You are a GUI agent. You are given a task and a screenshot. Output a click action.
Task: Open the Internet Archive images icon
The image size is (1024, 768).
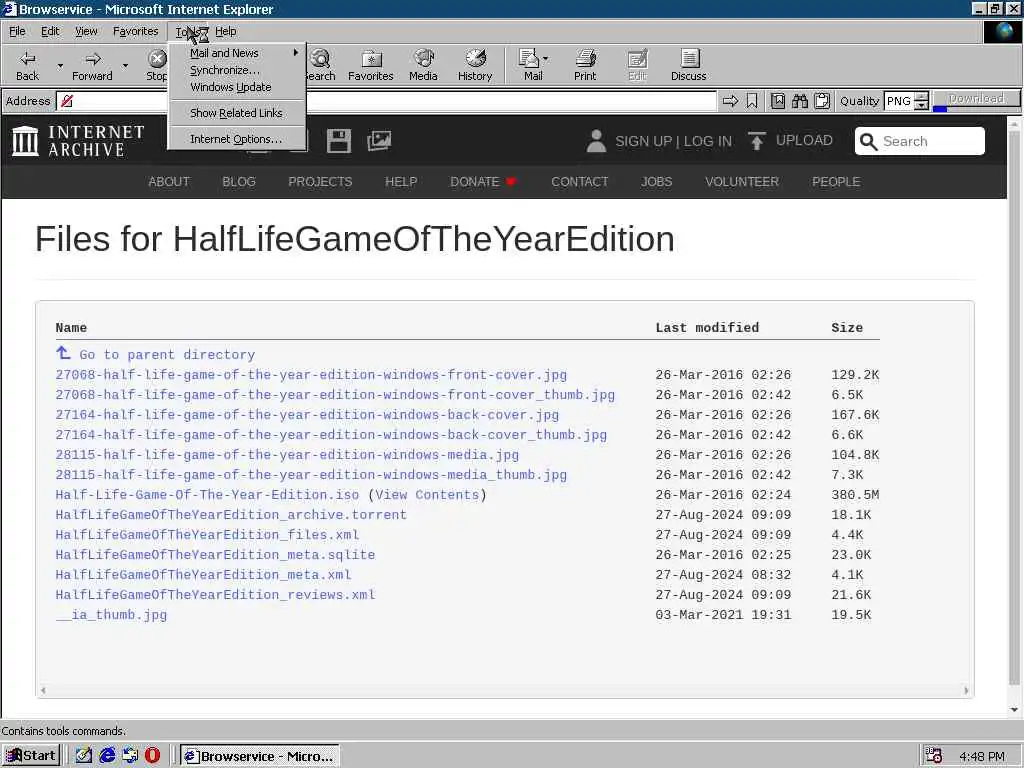pyautogui.click(x=379, y=140)
